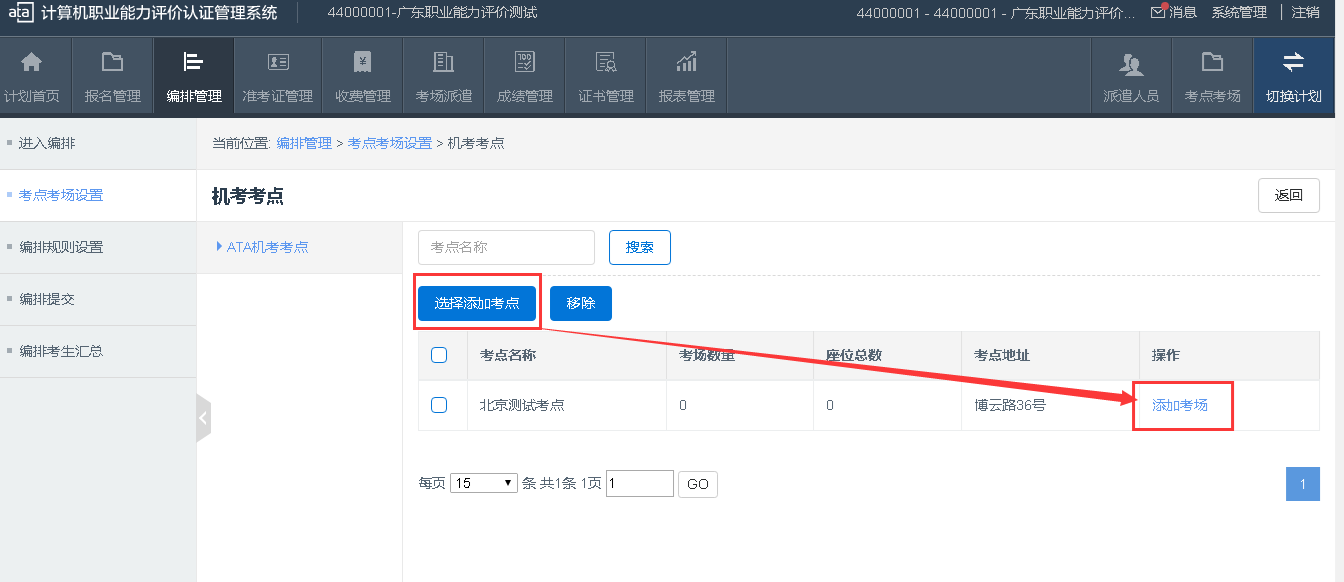Open 考场派遣 building icon
Viewport: 1344px width, 582px height.
coord(444,62)
